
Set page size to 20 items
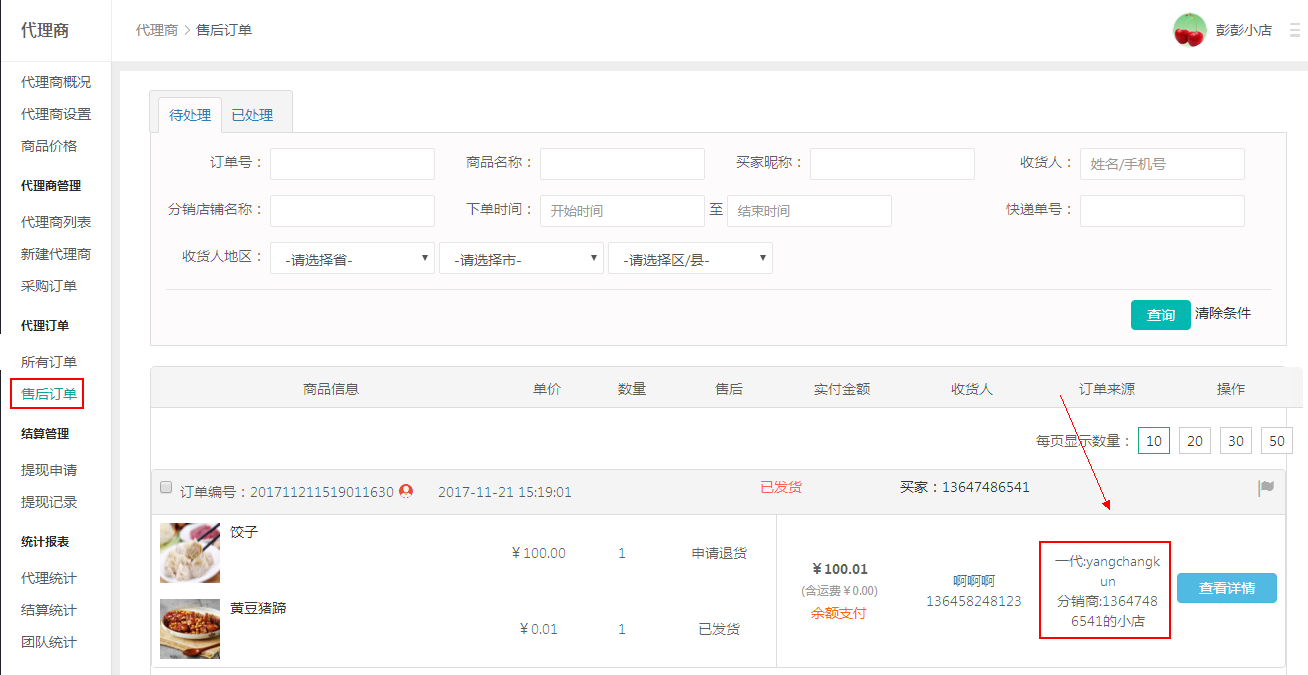pyautogui.click(x=1194, y=441)
